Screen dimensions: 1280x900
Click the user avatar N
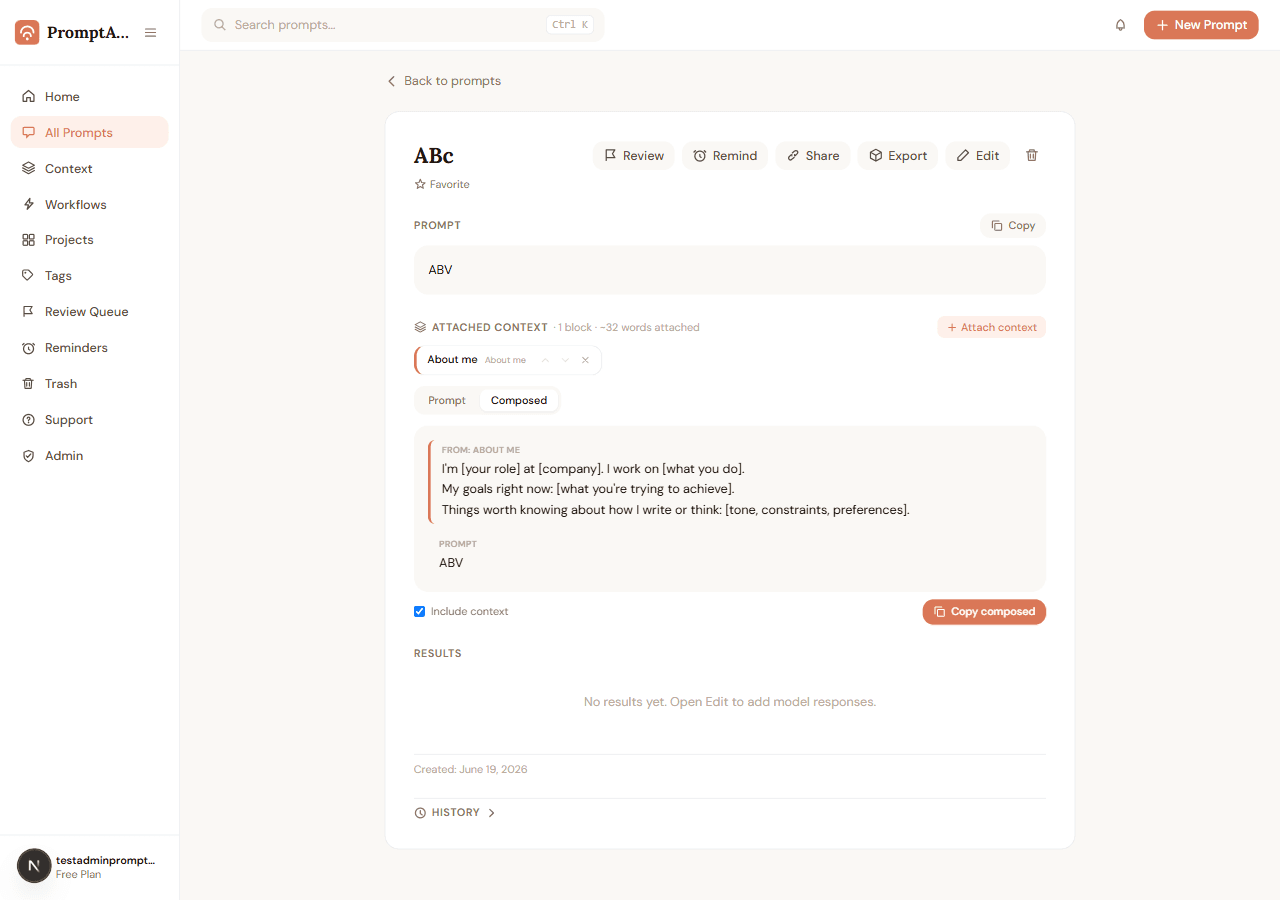point(34,866)
